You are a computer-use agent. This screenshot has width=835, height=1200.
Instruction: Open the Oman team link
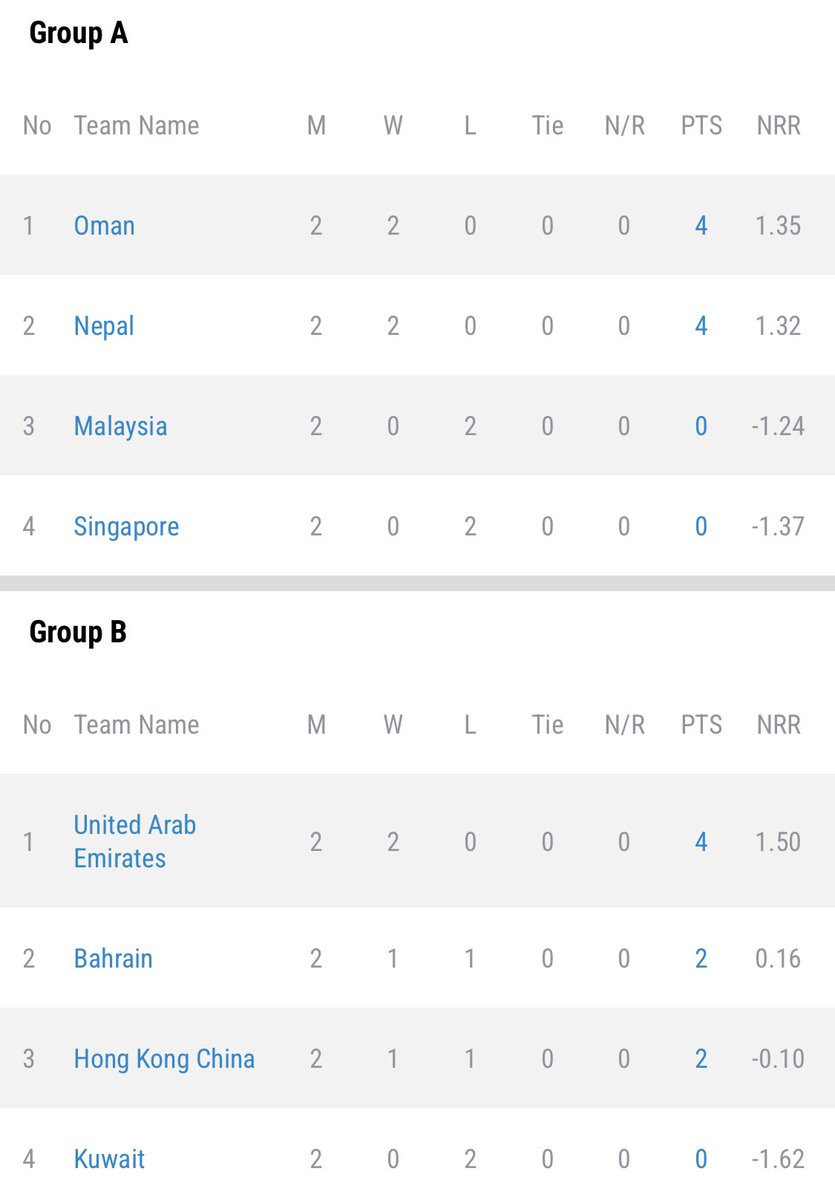tap(104, 226)
